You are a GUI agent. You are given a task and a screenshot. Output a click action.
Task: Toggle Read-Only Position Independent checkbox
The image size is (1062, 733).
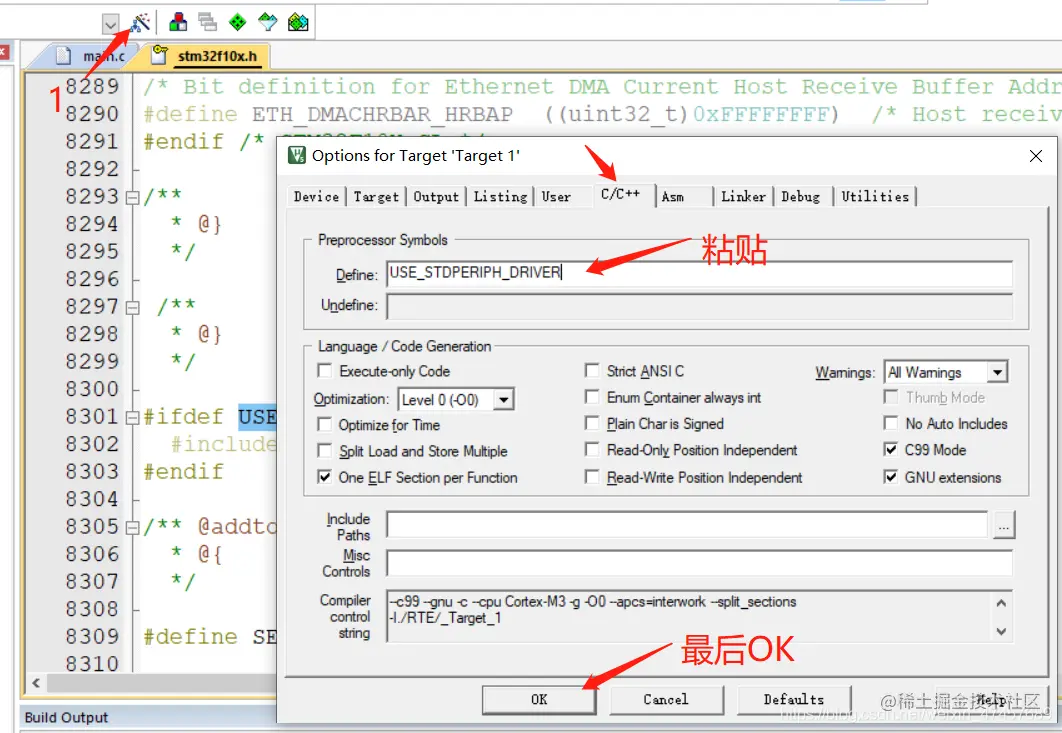tap(592, 450)
